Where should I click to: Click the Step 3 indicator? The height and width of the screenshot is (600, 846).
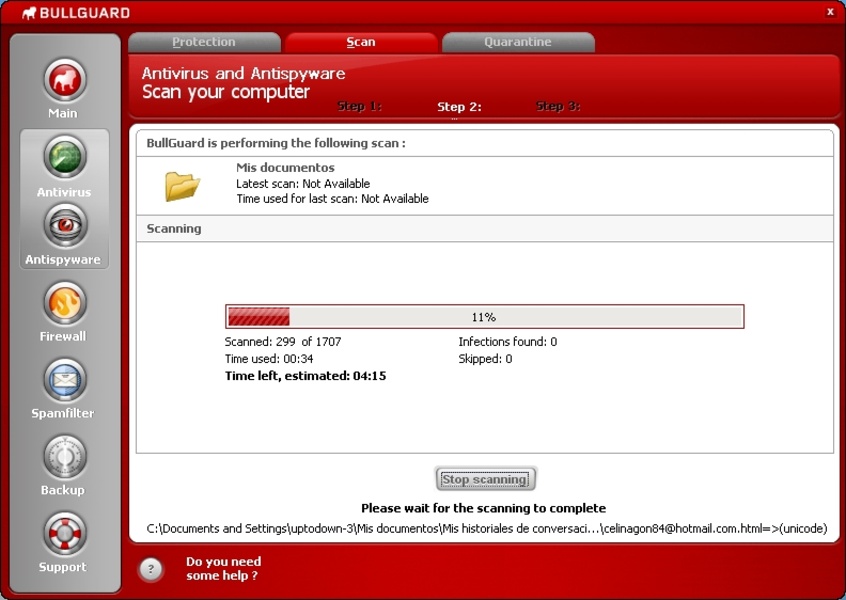558,106
